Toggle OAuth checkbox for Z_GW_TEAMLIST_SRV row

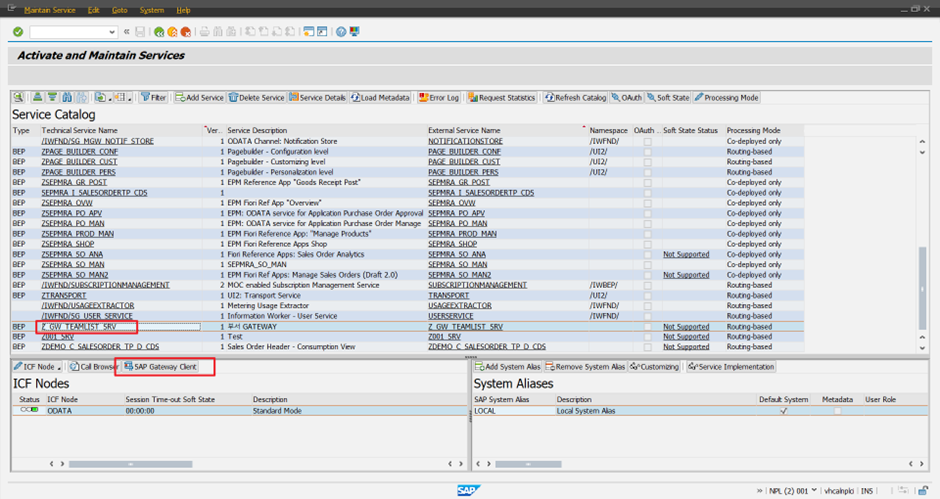(x=647, y=327)
